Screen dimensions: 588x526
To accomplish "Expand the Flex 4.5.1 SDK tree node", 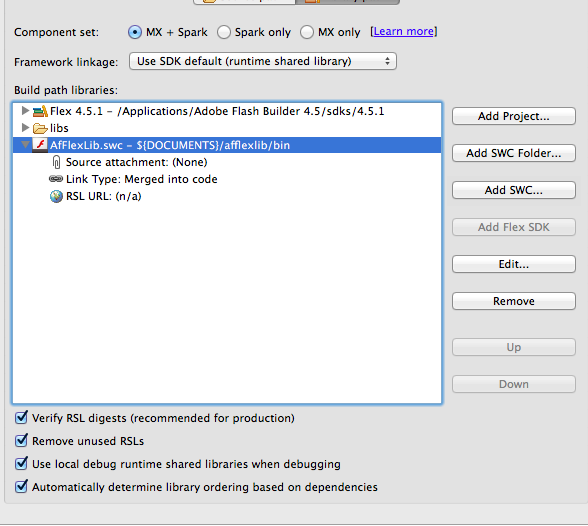I will (25, 111).
